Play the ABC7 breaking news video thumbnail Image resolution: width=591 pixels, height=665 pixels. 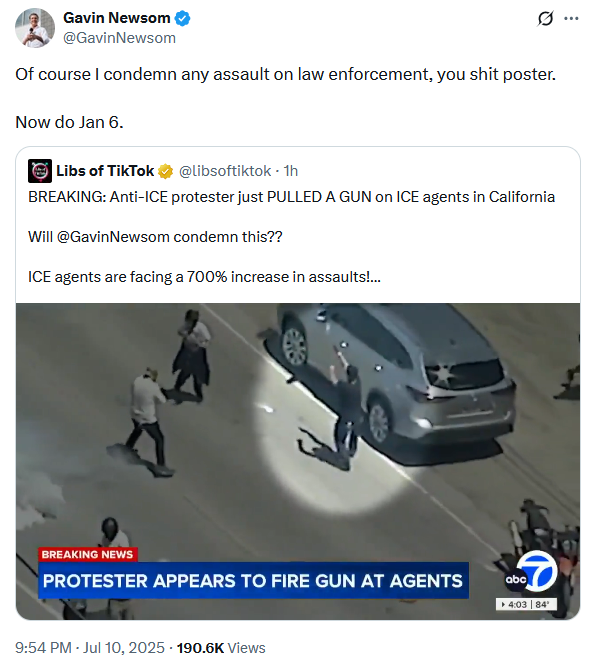[x=298, y=461]
